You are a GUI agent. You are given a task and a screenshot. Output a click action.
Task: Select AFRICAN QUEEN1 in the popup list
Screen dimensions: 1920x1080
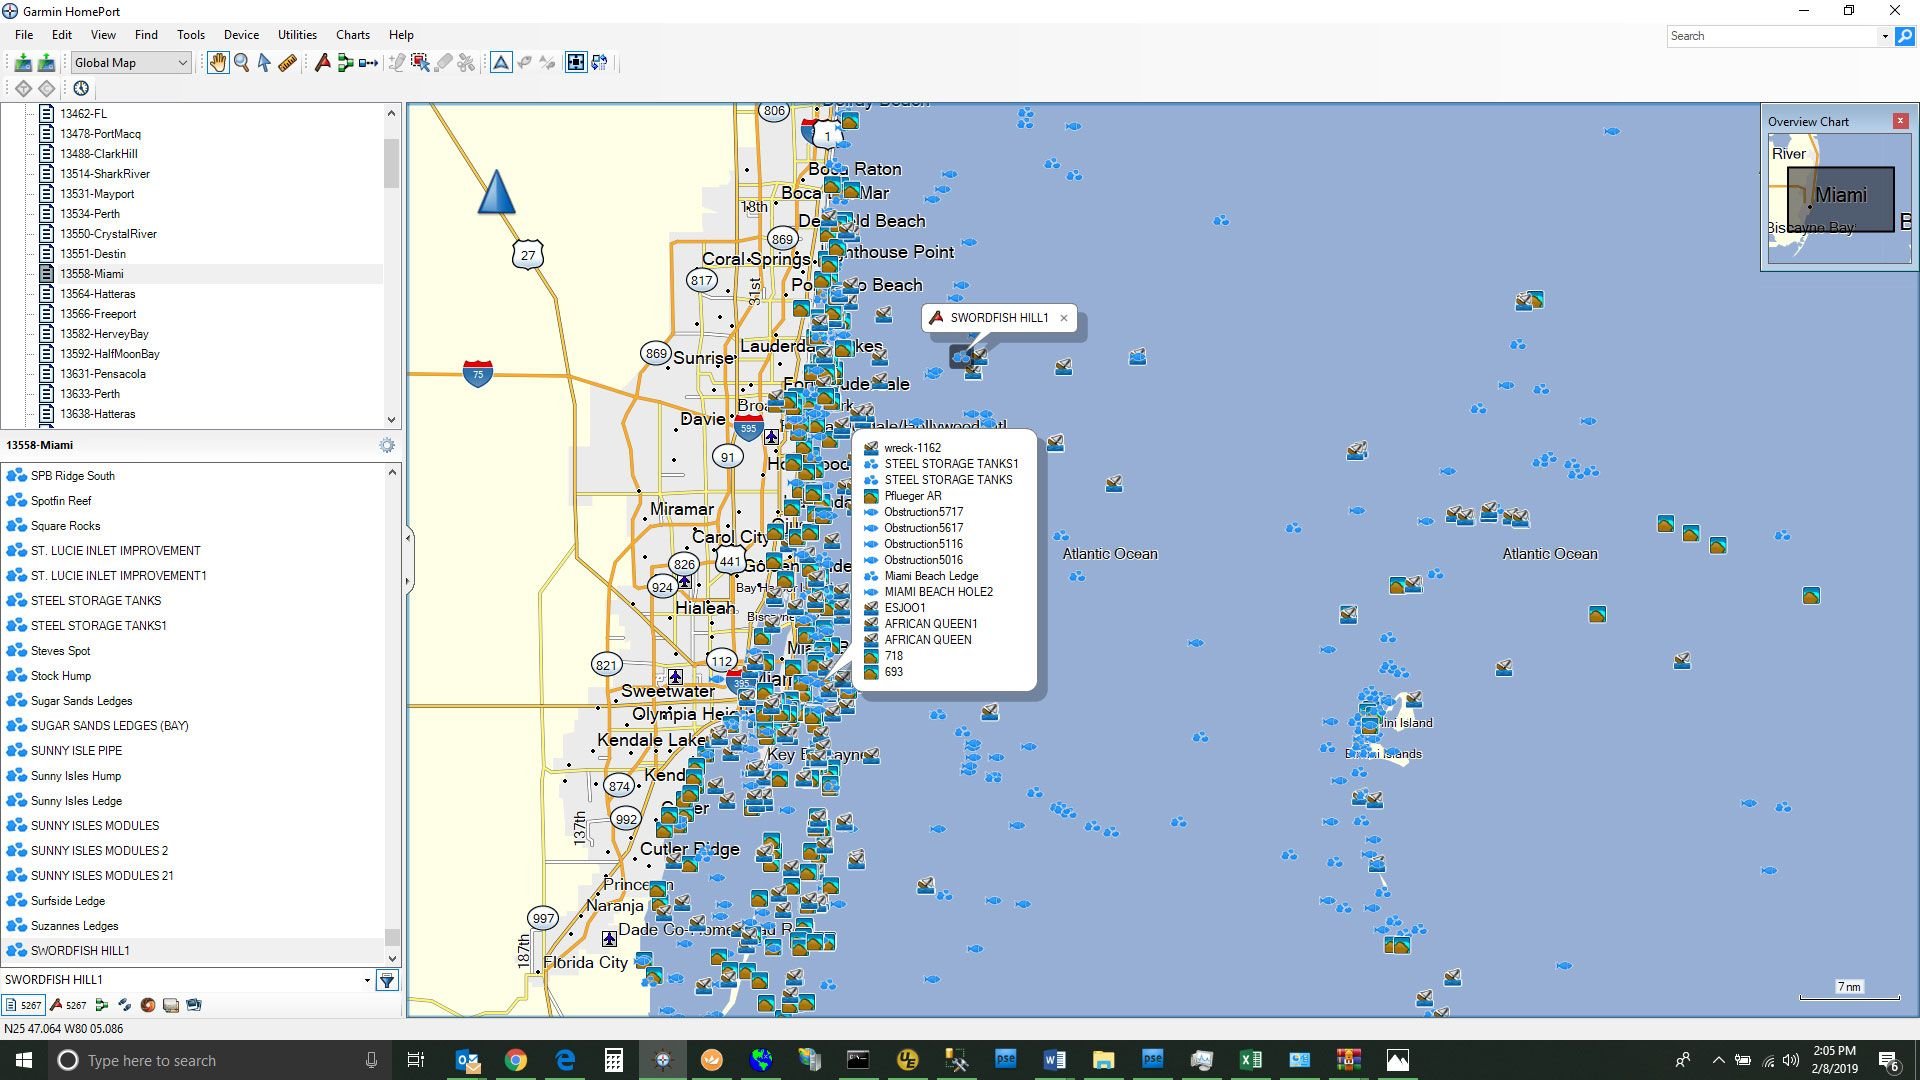click(930, 625)
